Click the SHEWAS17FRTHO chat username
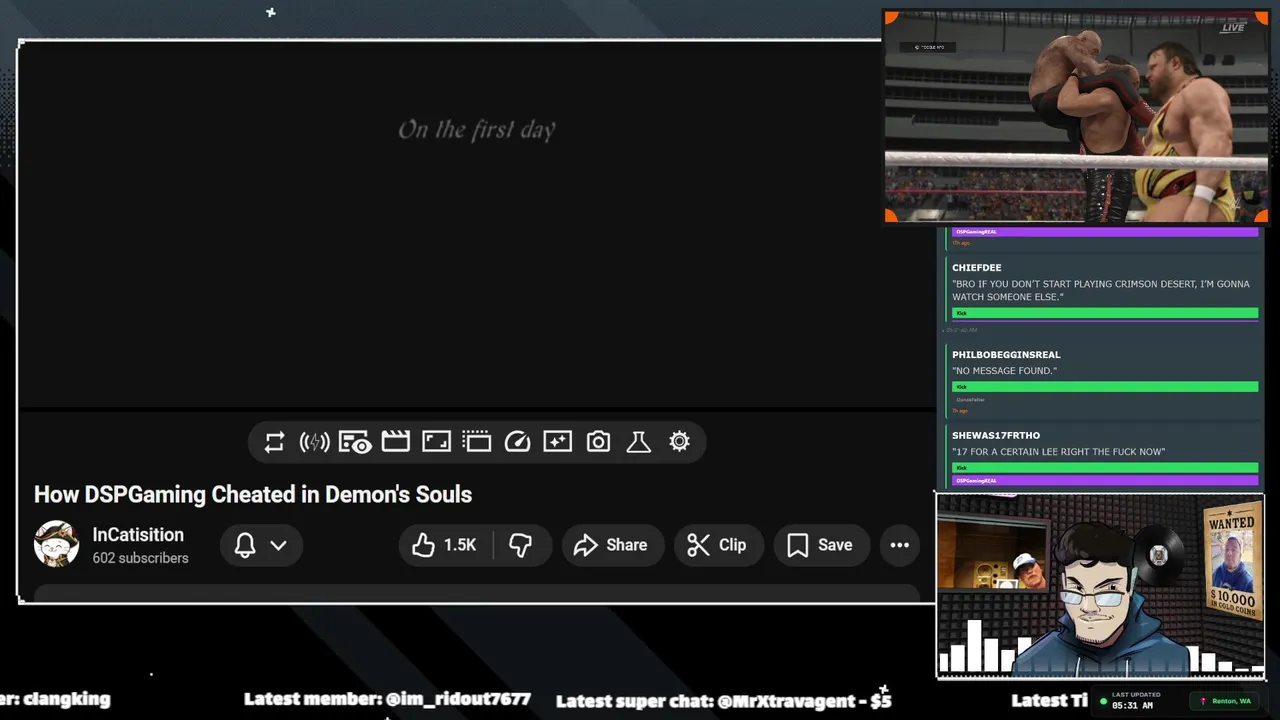Screen dimensions: 1280x720 pos(996,436)
